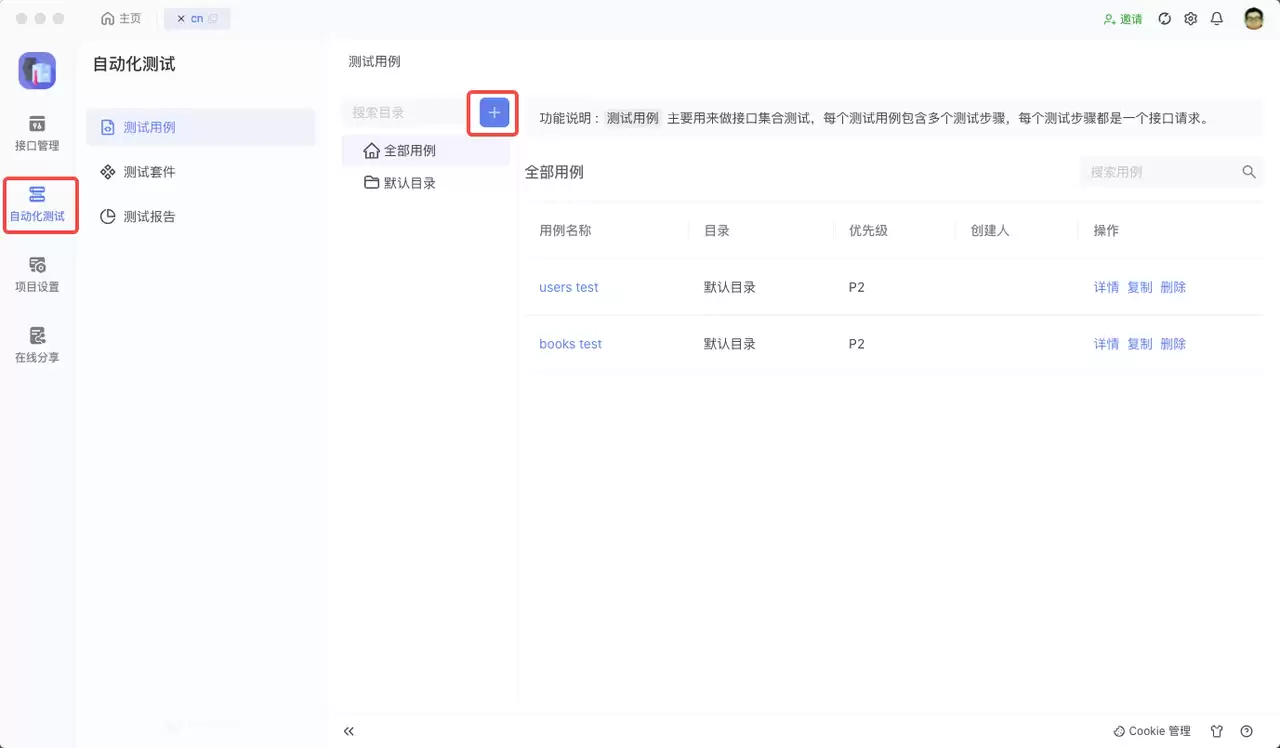Click the 创建人 column header
The height and width of the screenshot is (748, 1280).
990,230
